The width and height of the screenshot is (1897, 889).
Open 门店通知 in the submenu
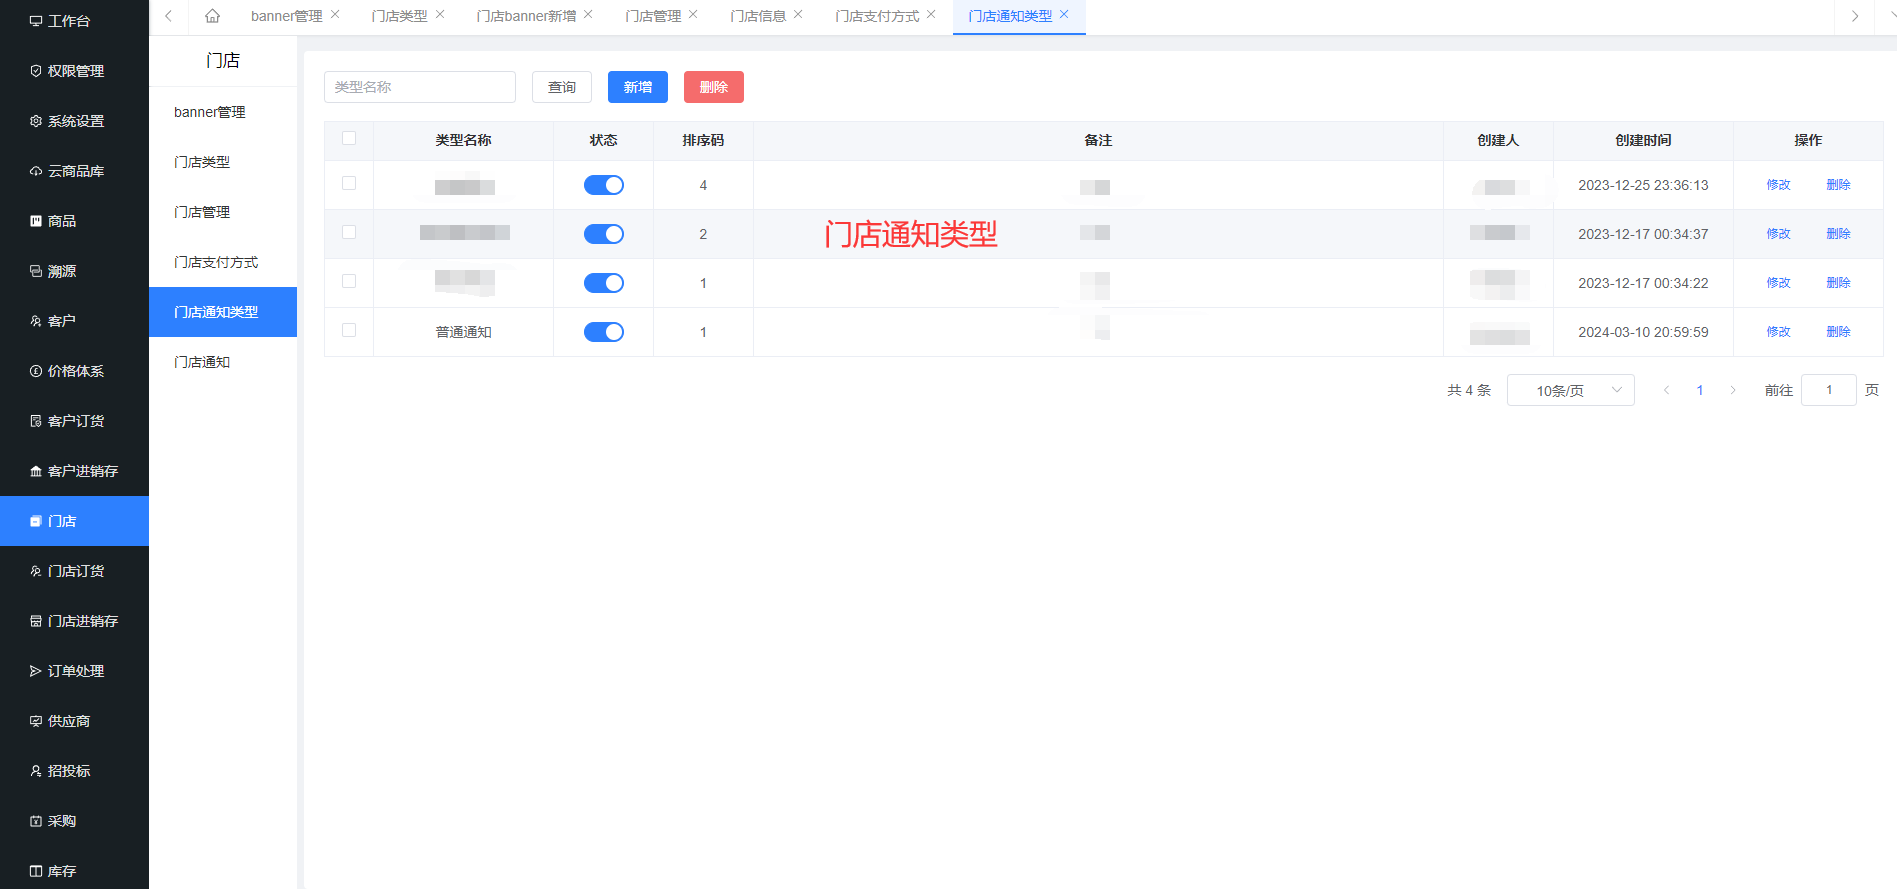coord(202,362)
